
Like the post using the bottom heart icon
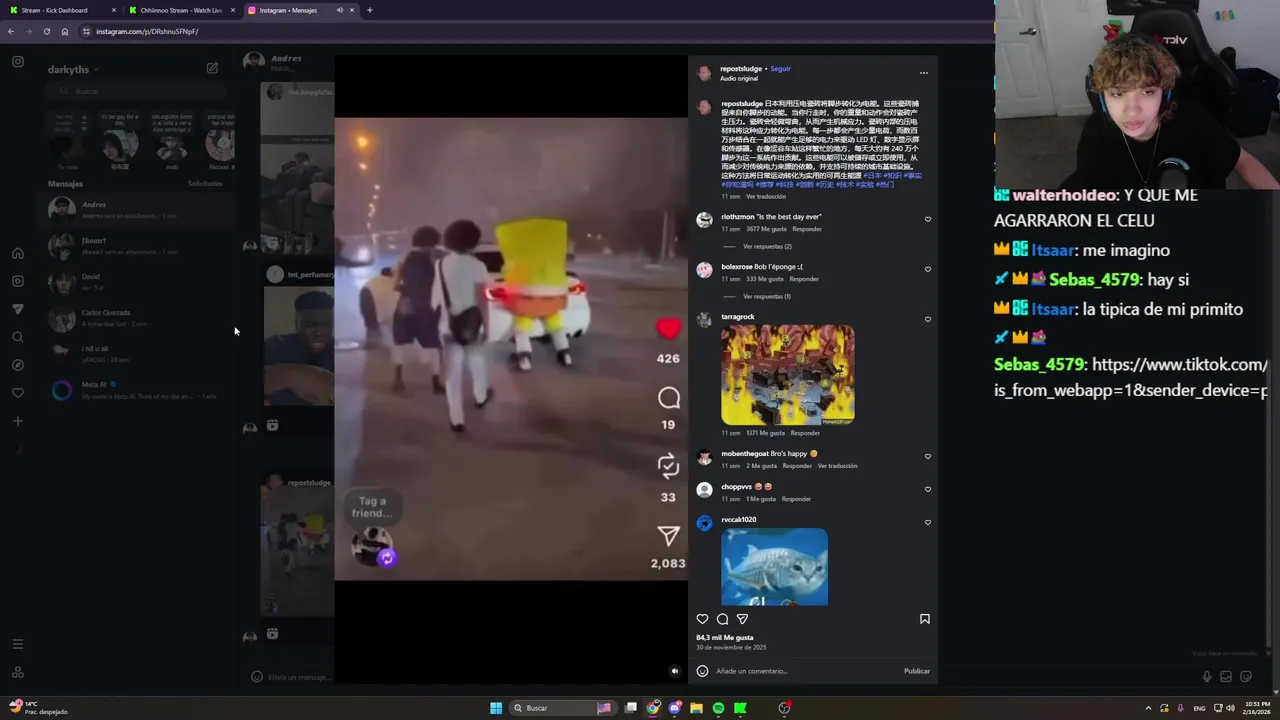702,619
